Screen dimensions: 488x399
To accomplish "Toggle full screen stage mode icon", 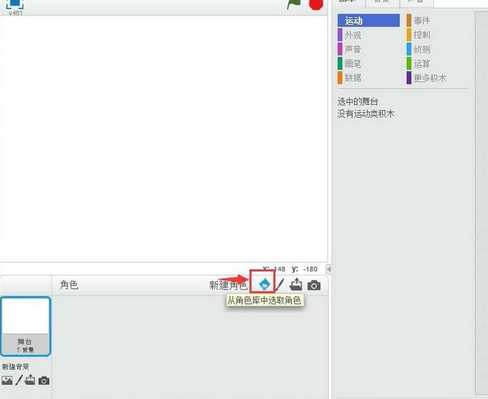I will click(x=15, y=4).
